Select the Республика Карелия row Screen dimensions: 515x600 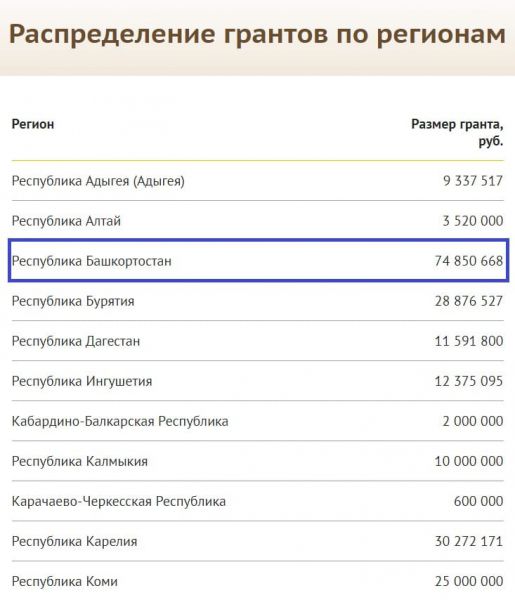coord(258,541)
